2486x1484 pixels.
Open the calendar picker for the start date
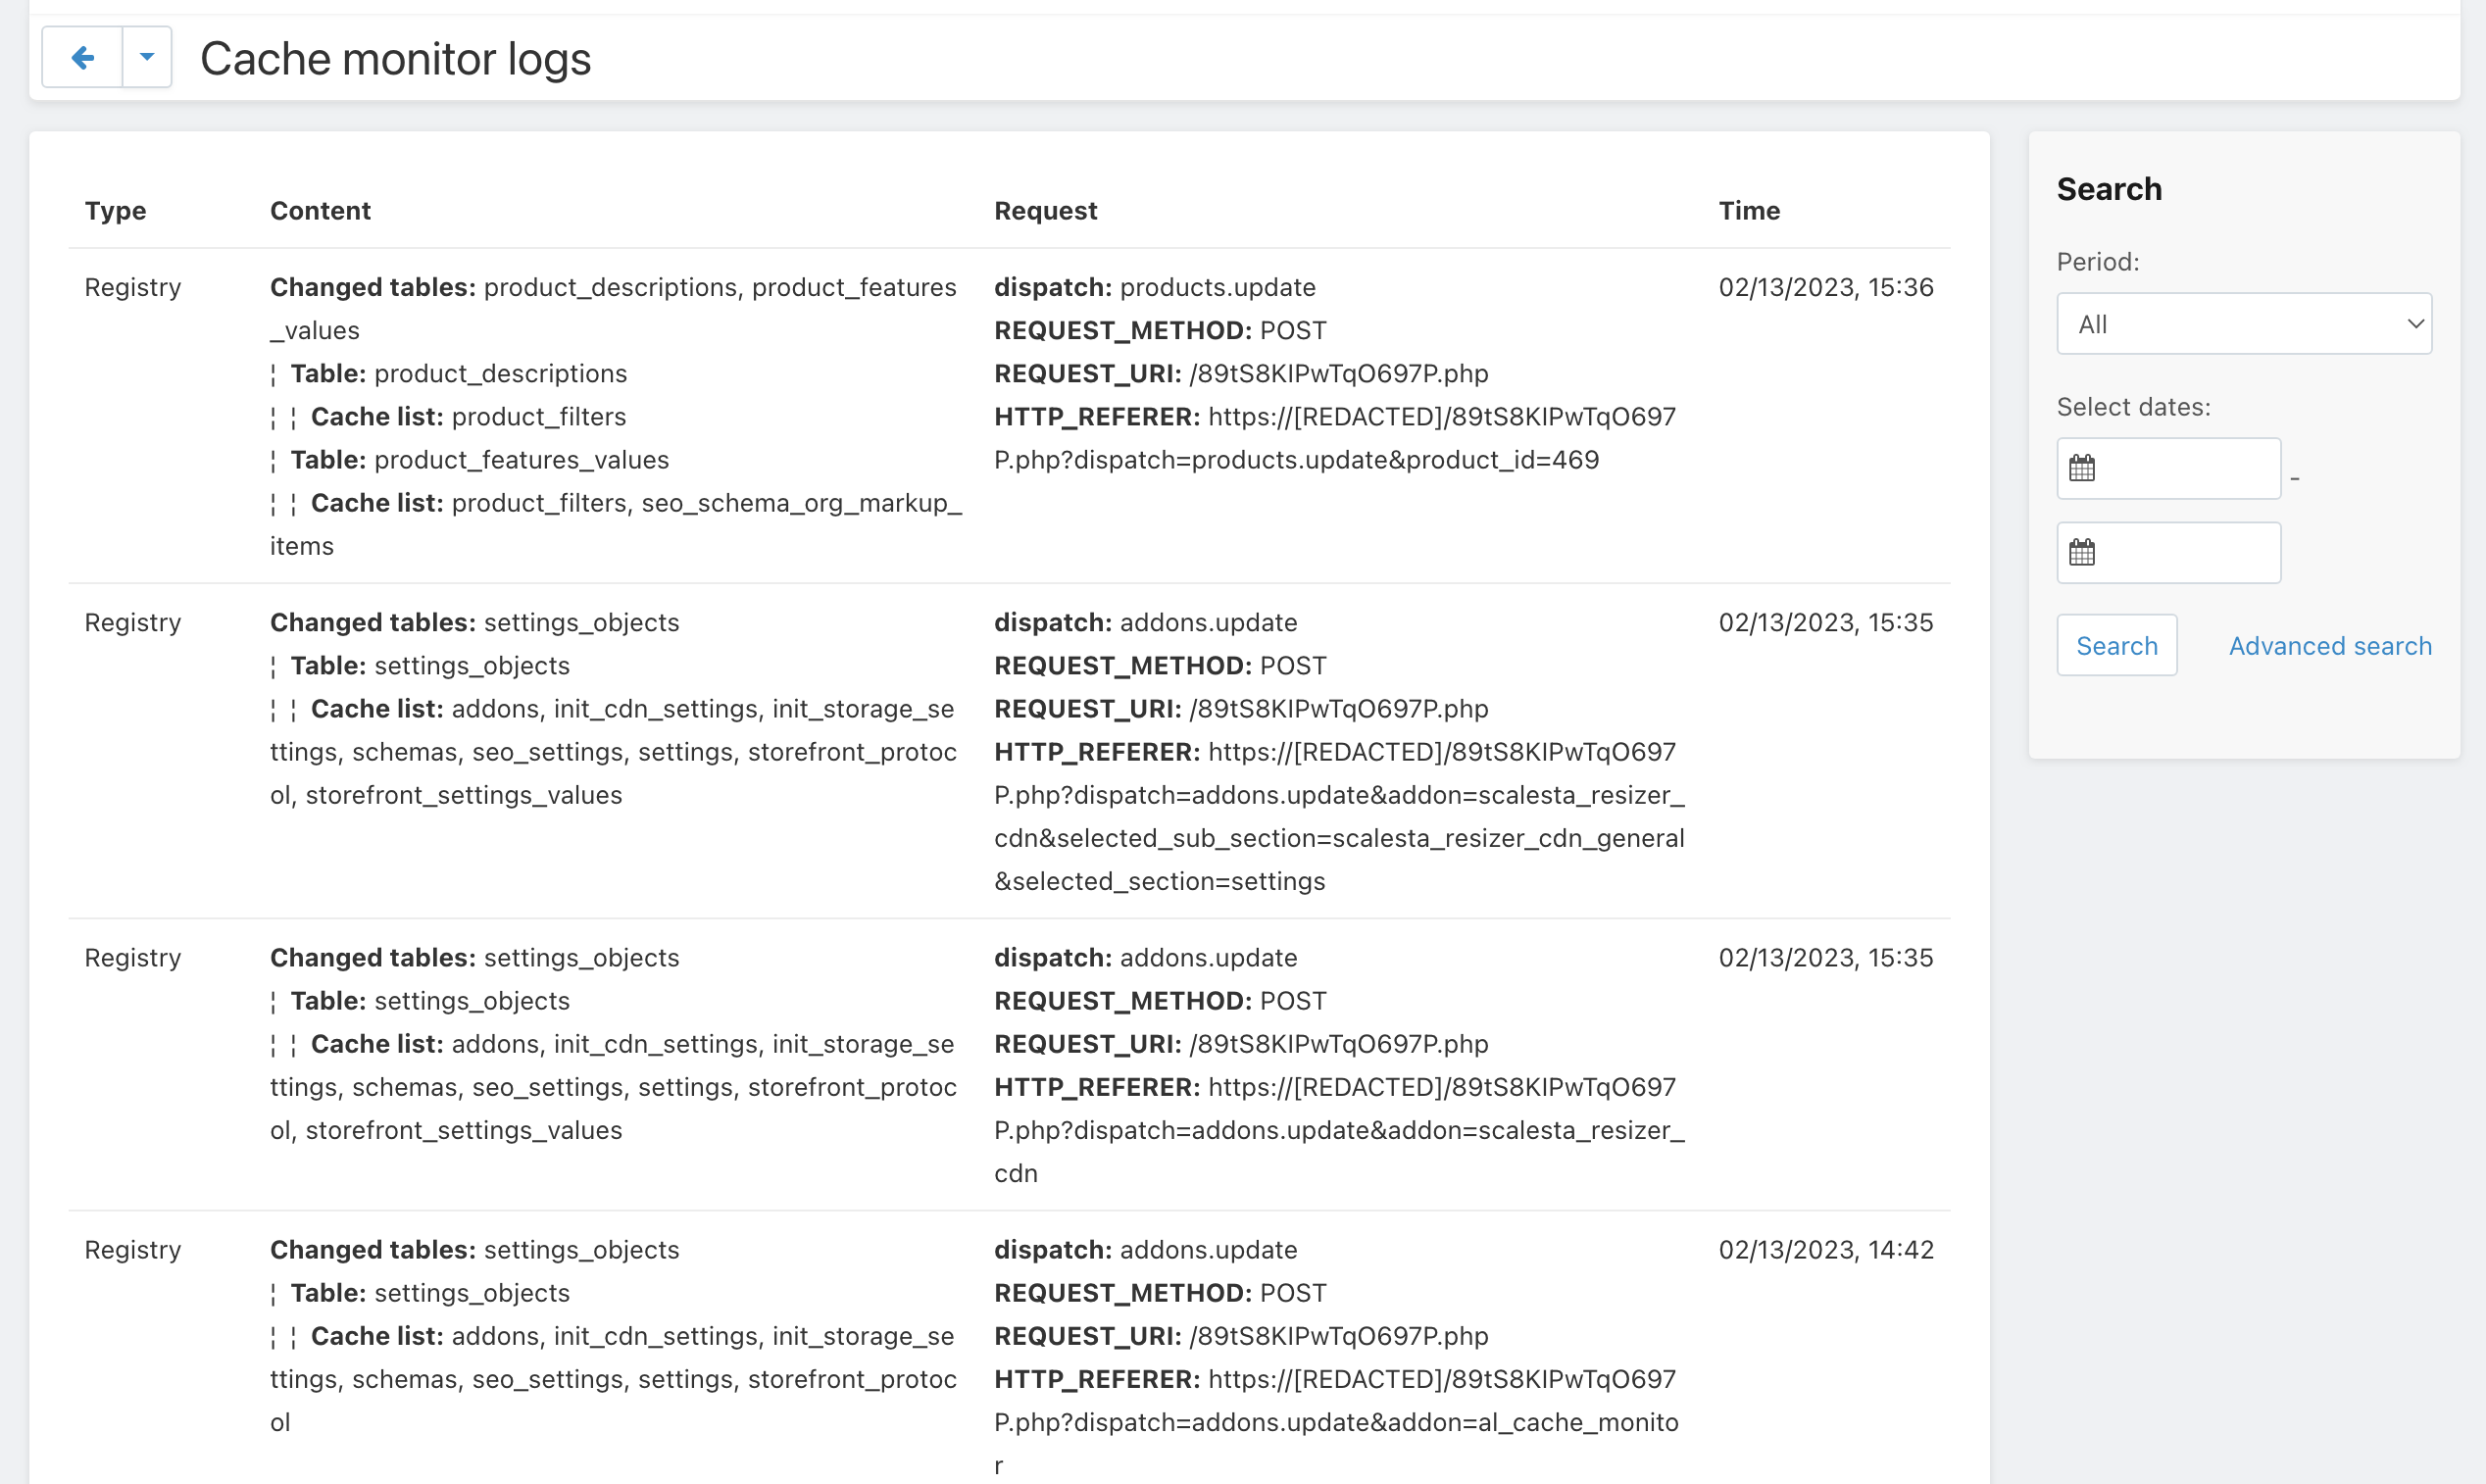click(x=2082, y=467)
